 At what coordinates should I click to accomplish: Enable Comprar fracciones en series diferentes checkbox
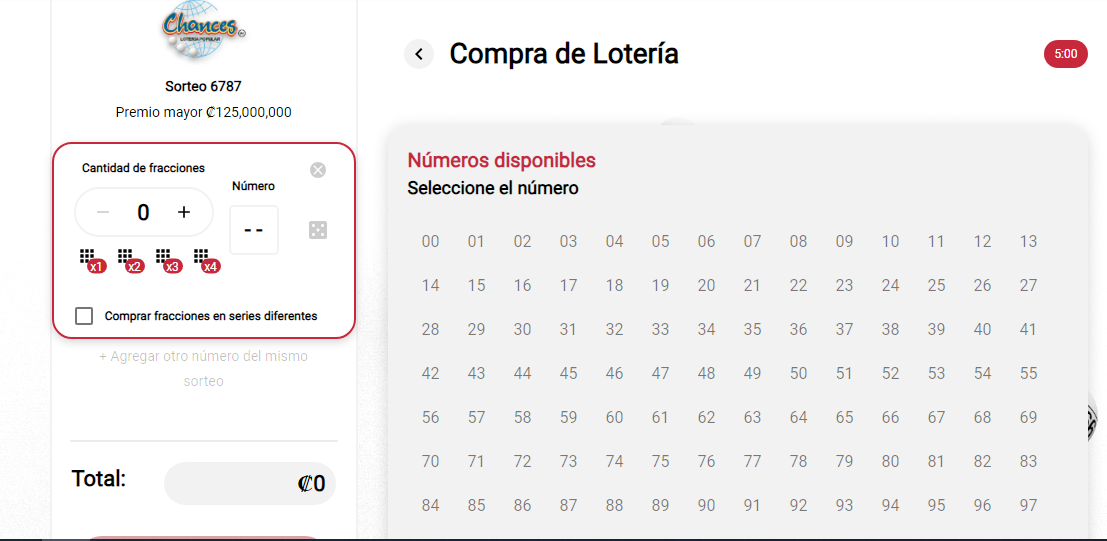pos(85,316)
